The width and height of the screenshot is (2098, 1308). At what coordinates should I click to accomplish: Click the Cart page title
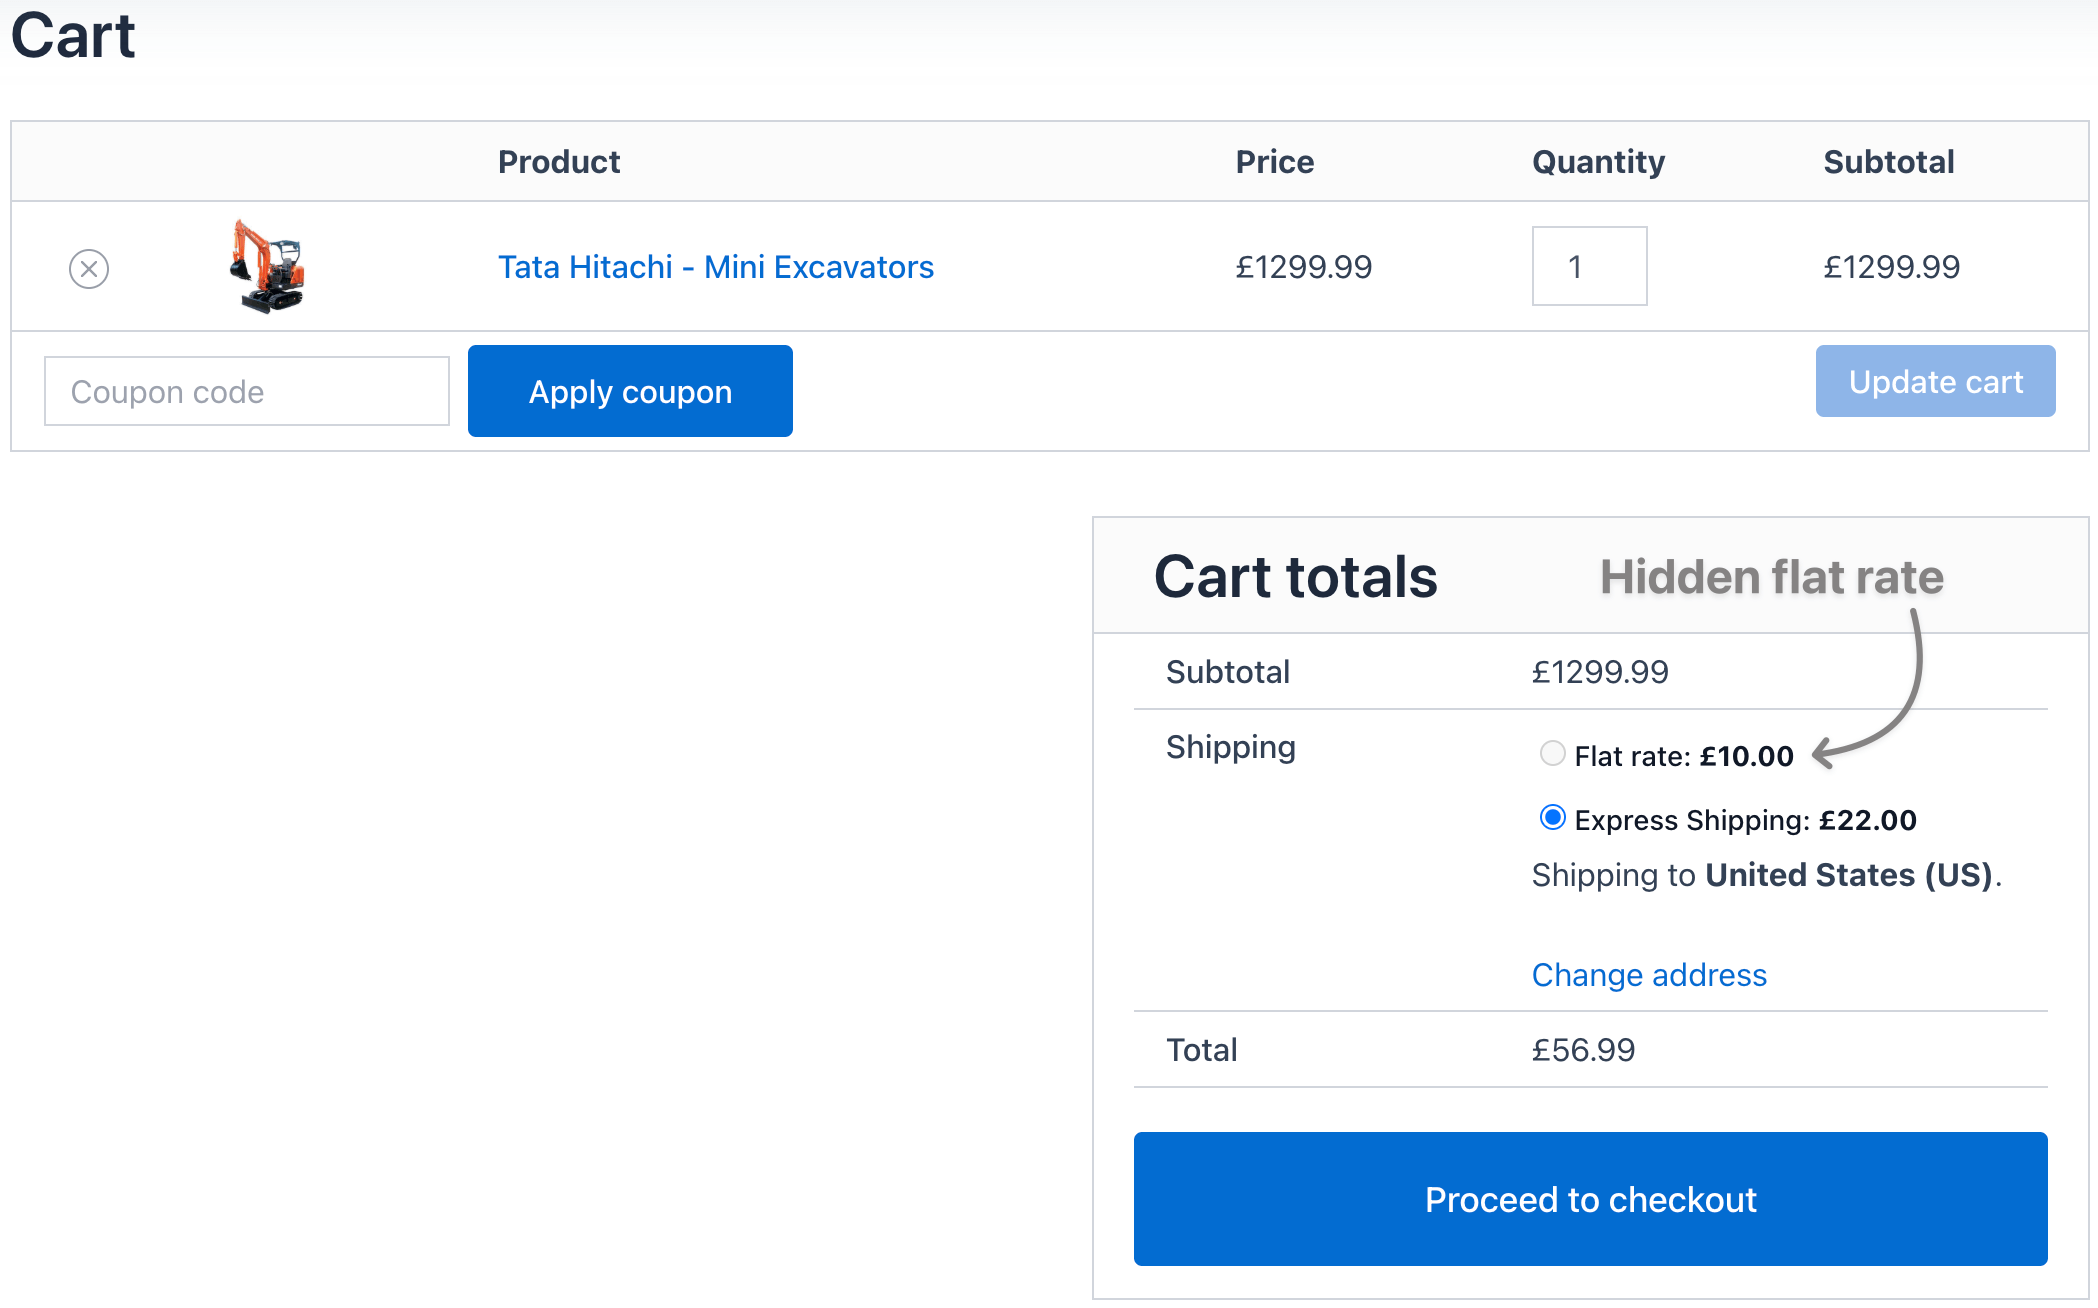(73, 36)
